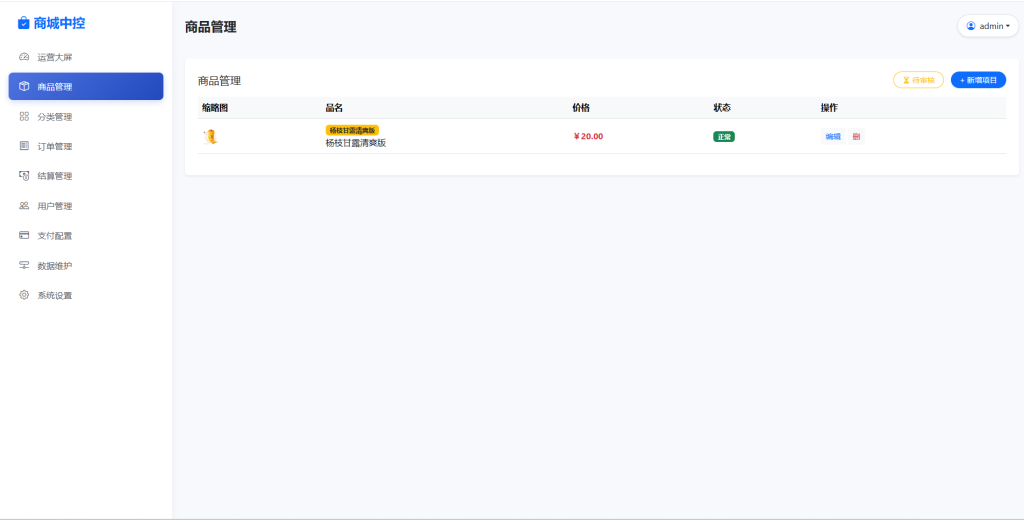Click the 价格 column header

(x=581, y=108)
